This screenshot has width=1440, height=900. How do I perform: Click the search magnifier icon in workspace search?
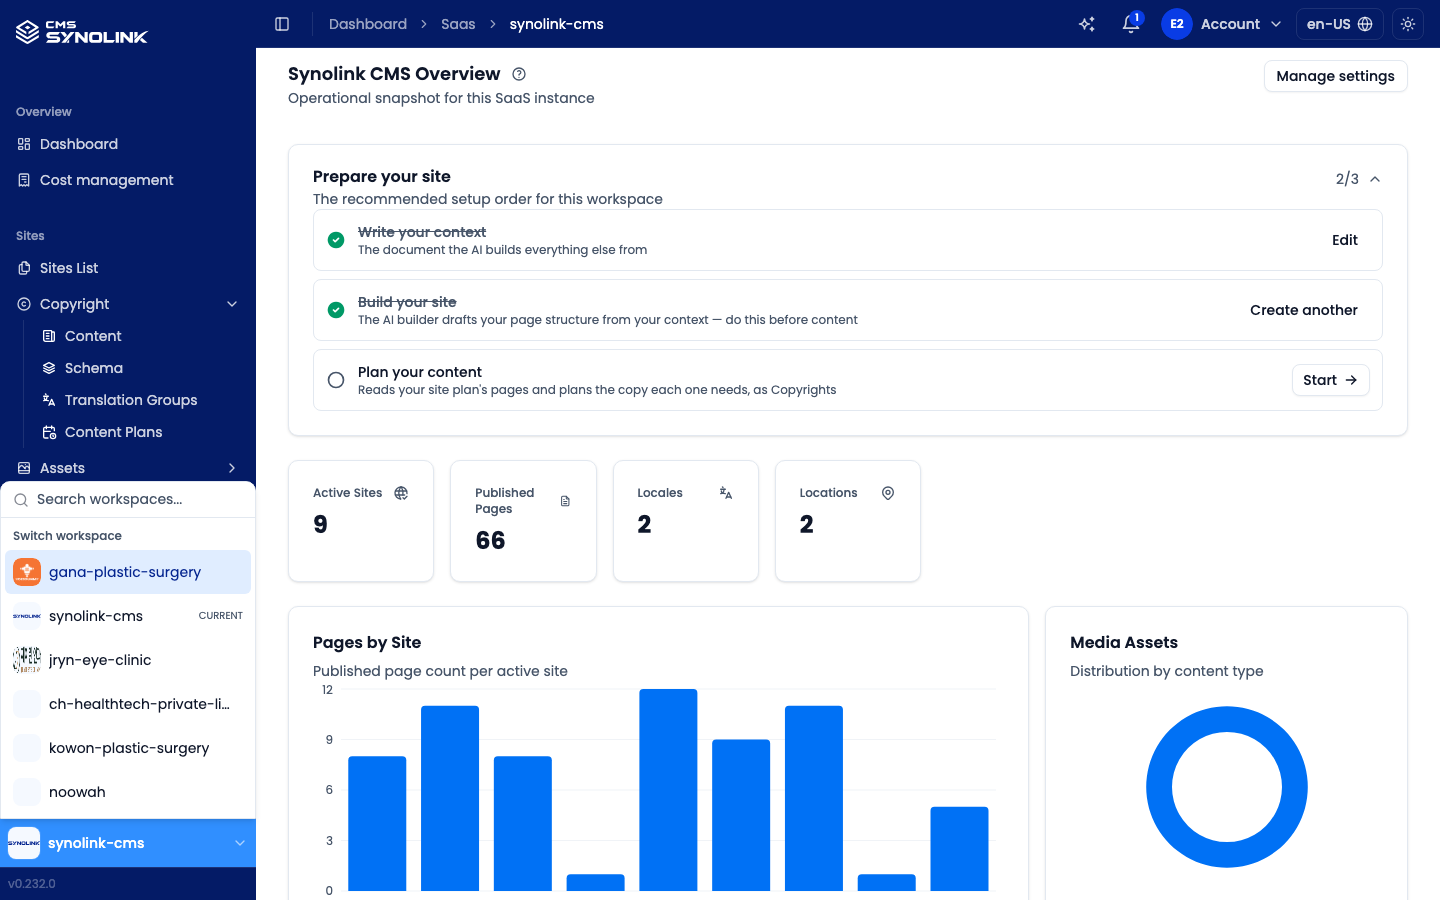(21, 500)
